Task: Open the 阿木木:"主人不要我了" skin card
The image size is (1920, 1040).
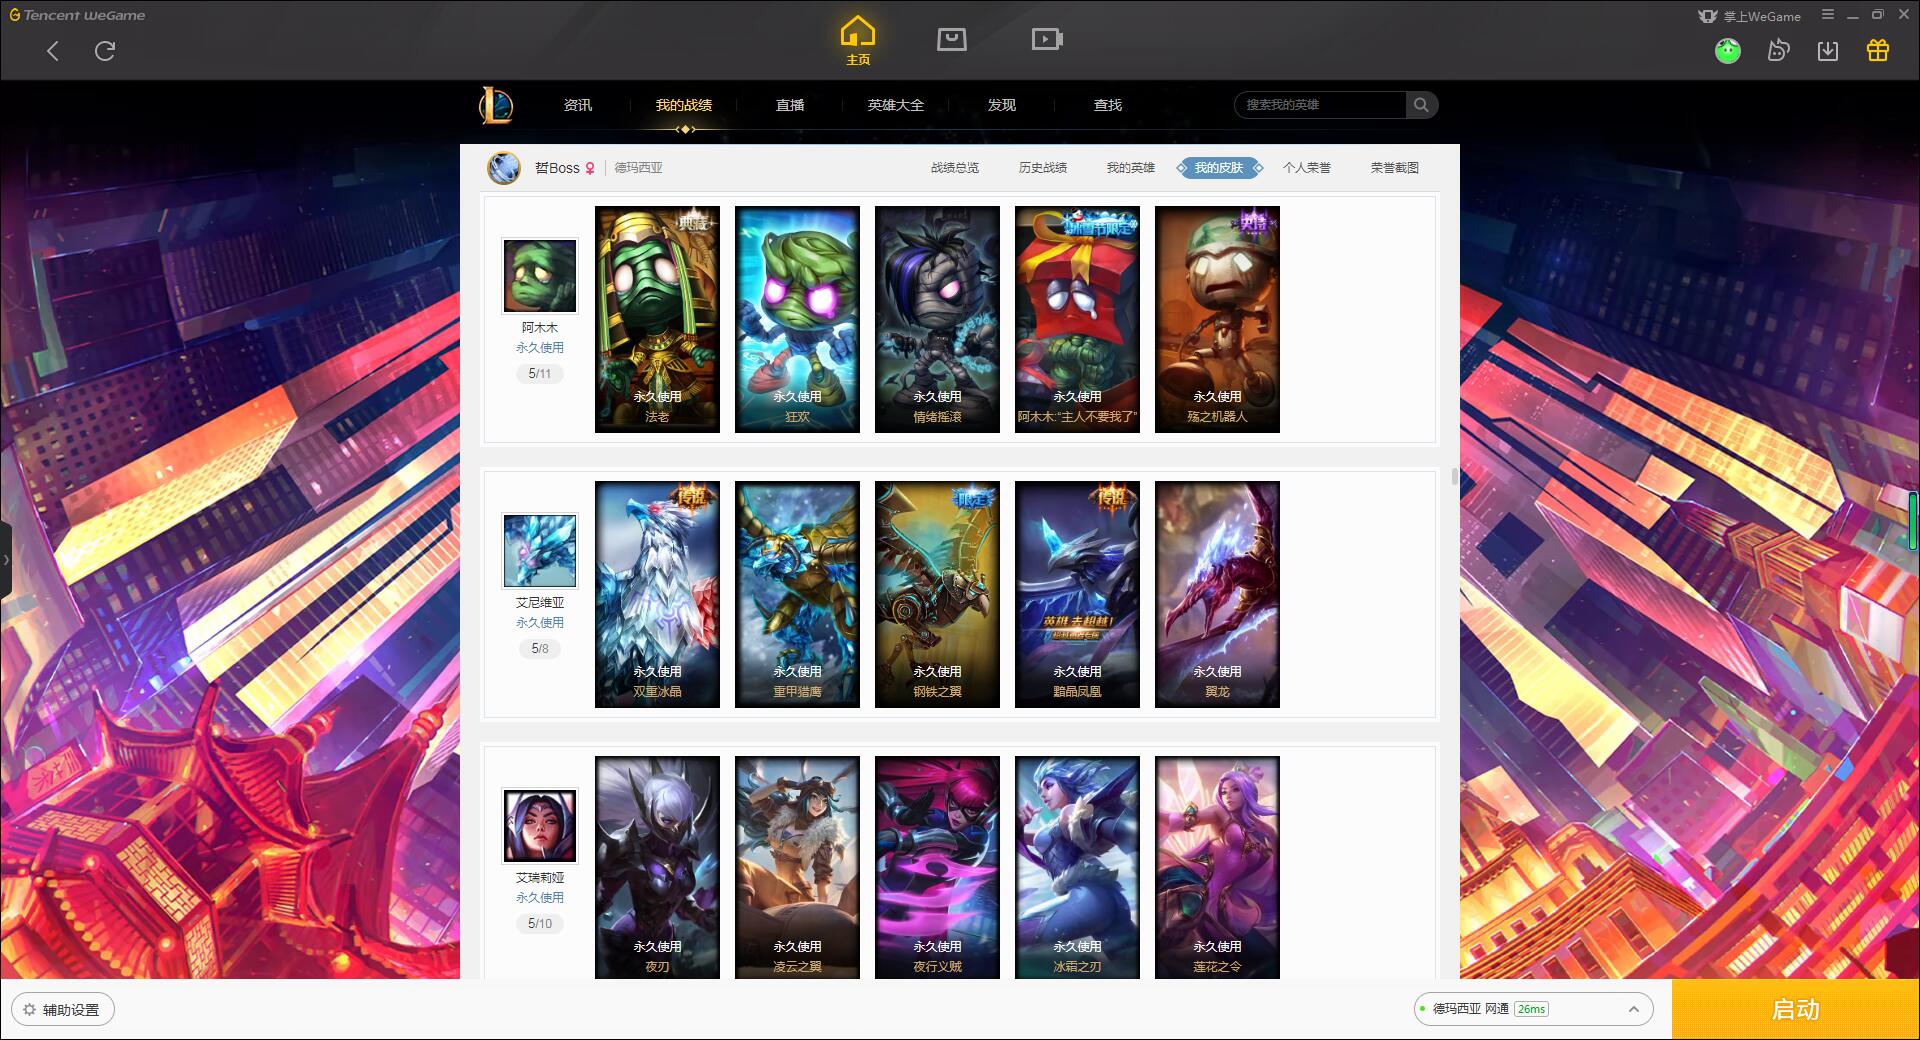Action: (x=1077, y=319)
